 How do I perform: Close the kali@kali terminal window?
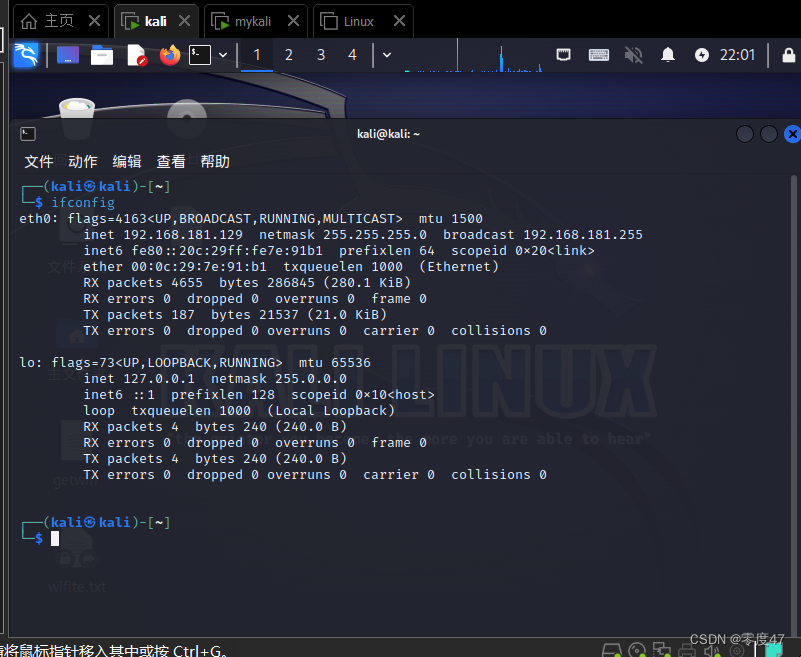[x=792, y=134]
